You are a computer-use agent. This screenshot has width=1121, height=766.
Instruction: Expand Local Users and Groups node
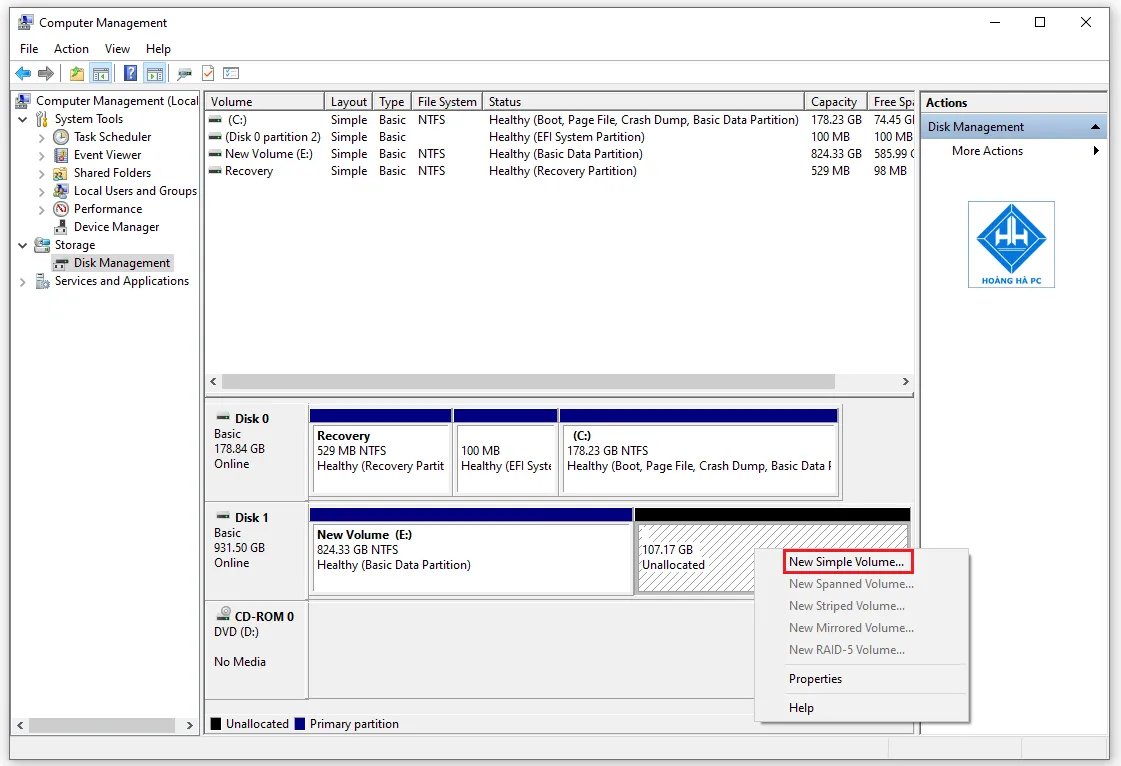click(41, 192)
